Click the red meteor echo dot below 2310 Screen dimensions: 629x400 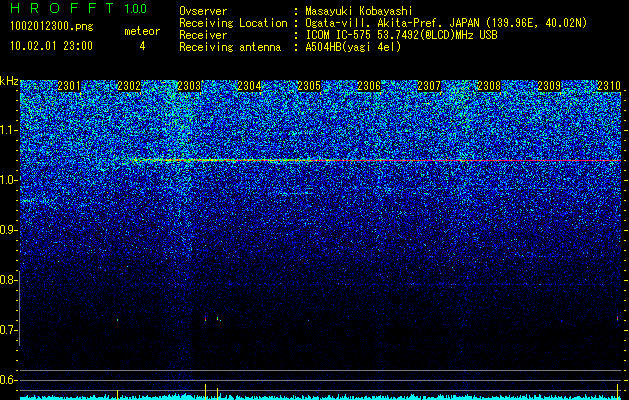point(617,318)
